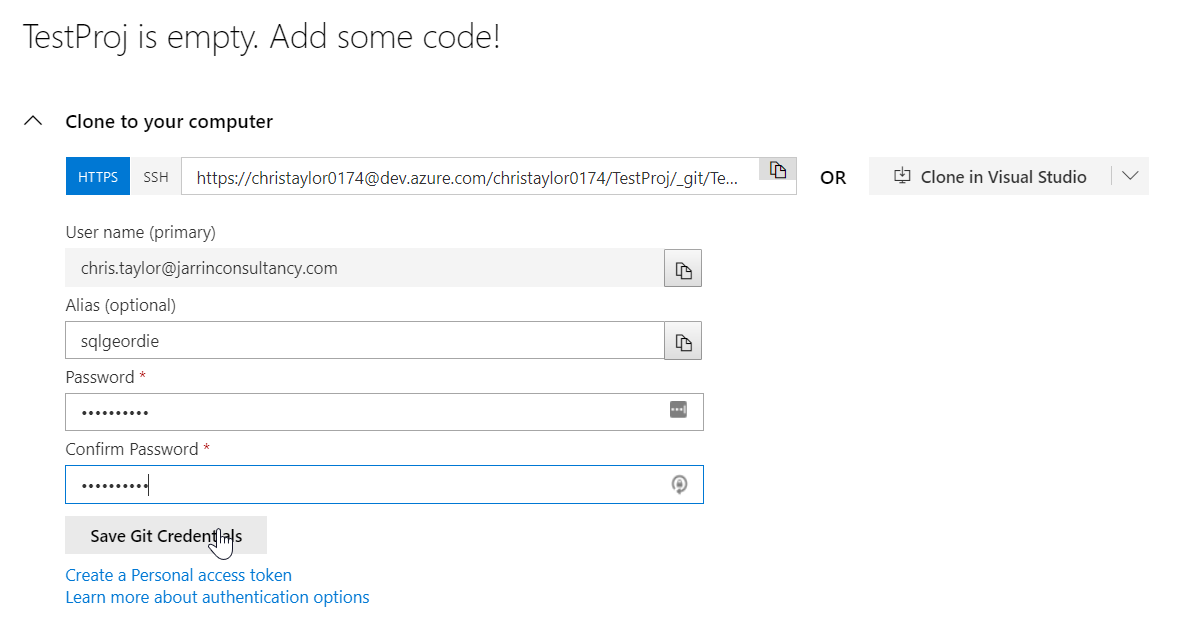This screenshot has height=624, width=1182.
Task: Open the dropdown next to Clone in Visual Studio
Action: tap(1130, 176)
